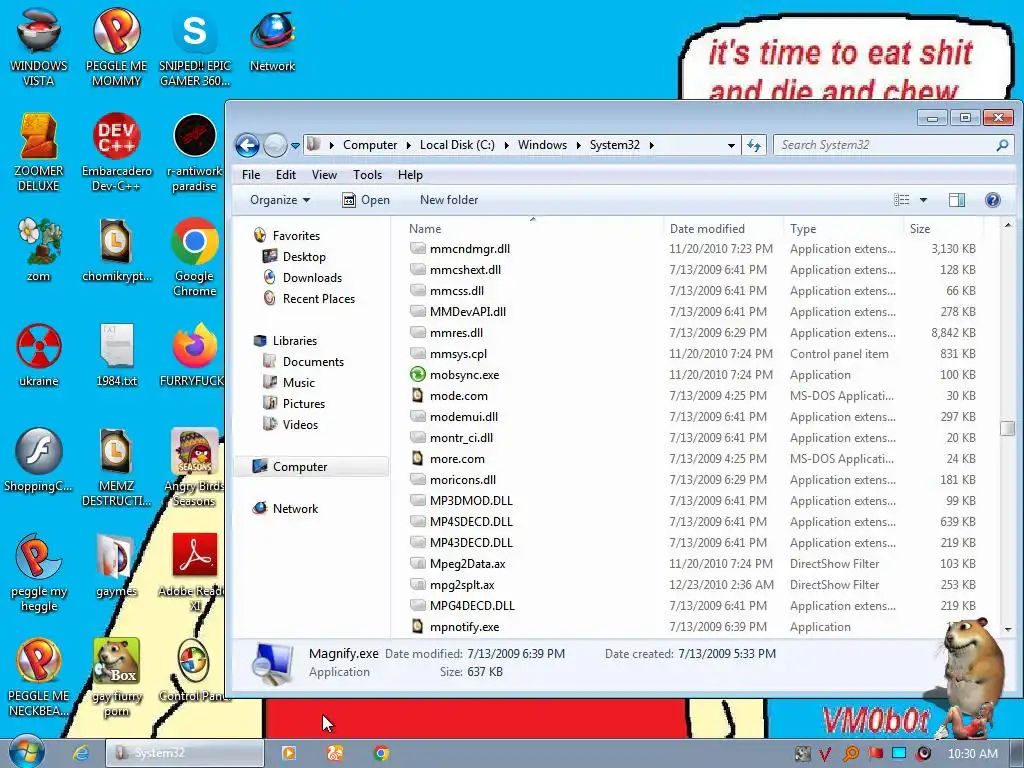
Task: Select the Control Panel desktop icon
Action: pyautogui.click(x=195, y=670)
